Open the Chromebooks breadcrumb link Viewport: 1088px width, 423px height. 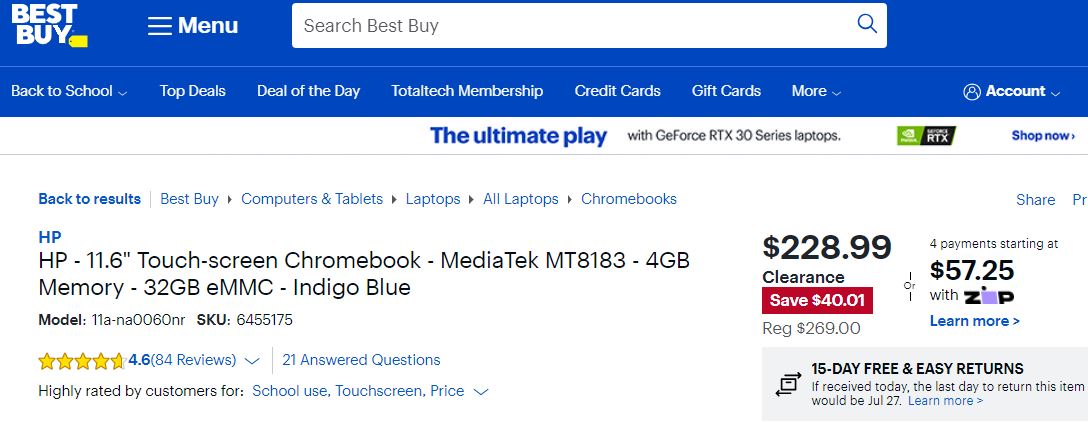coord(629,199)
